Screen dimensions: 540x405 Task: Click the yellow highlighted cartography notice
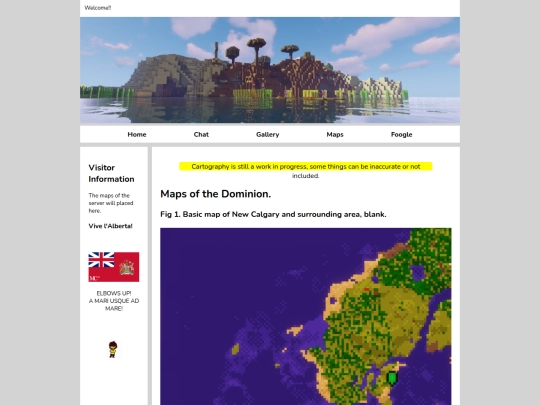coord(305,167)
